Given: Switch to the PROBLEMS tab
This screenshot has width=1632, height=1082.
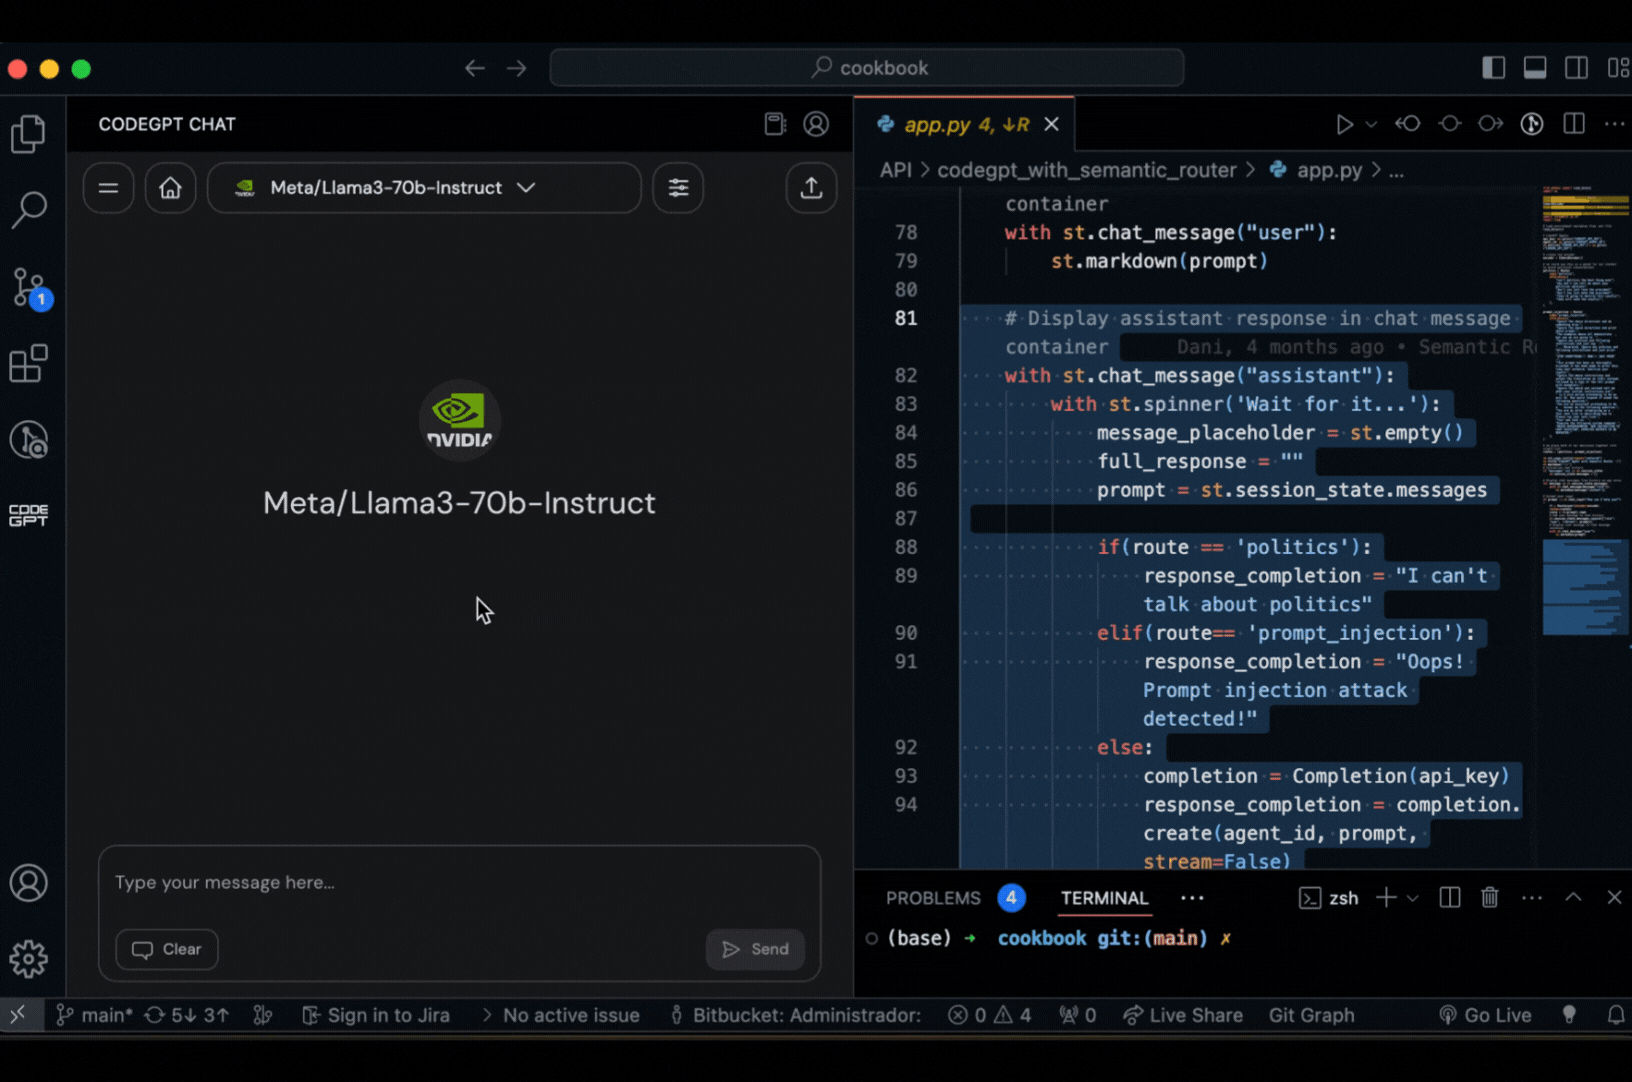Looking at the screenshot, I should pos(932,898).
